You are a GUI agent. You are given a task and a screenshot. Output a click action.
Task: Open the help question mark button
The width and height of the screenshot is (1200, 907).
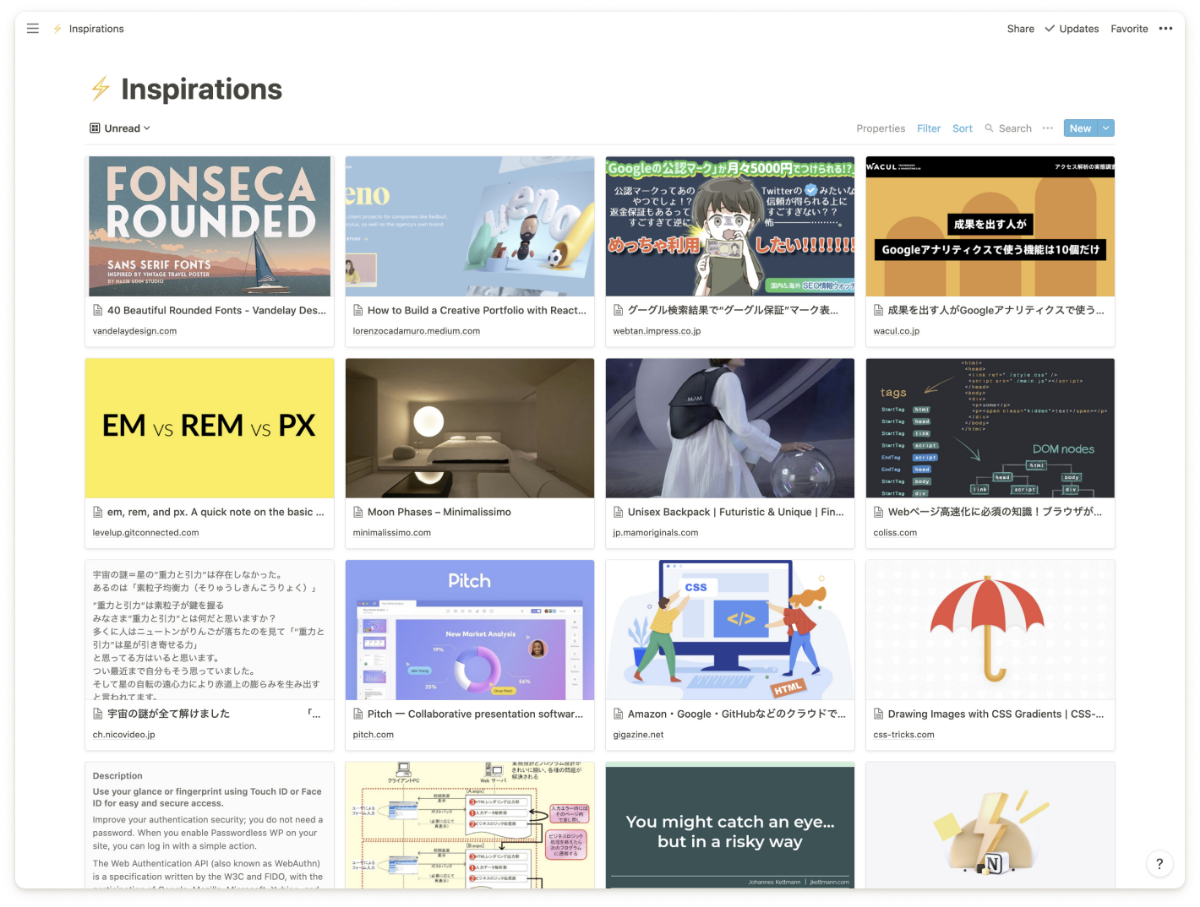pos(1159,864)
